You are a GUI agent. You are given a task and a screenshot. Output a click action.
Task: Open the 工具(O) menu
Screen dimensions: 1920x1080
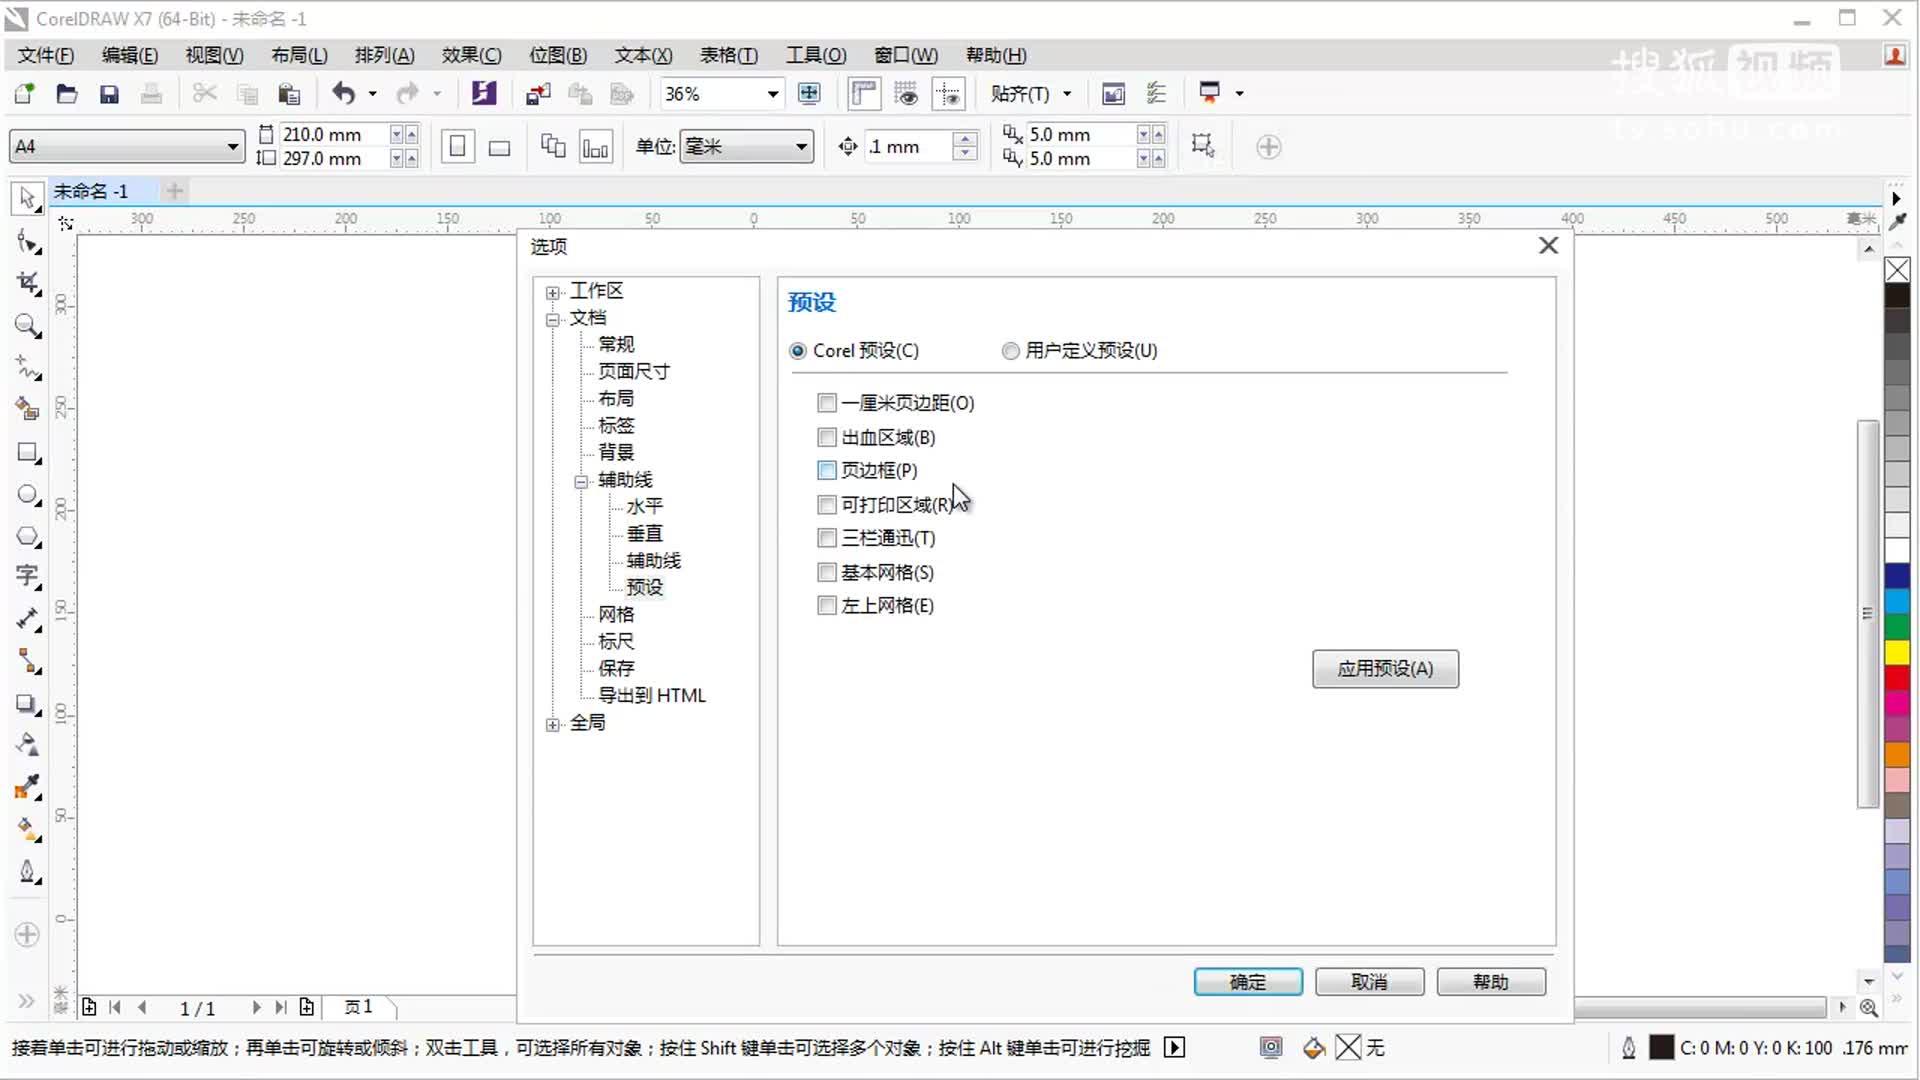point(815,55)
